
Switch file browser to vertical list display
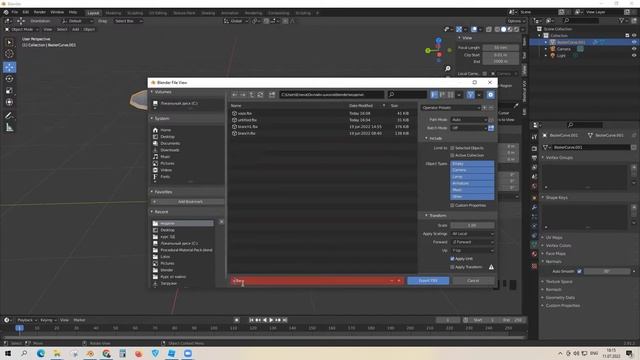coord(434,95)
